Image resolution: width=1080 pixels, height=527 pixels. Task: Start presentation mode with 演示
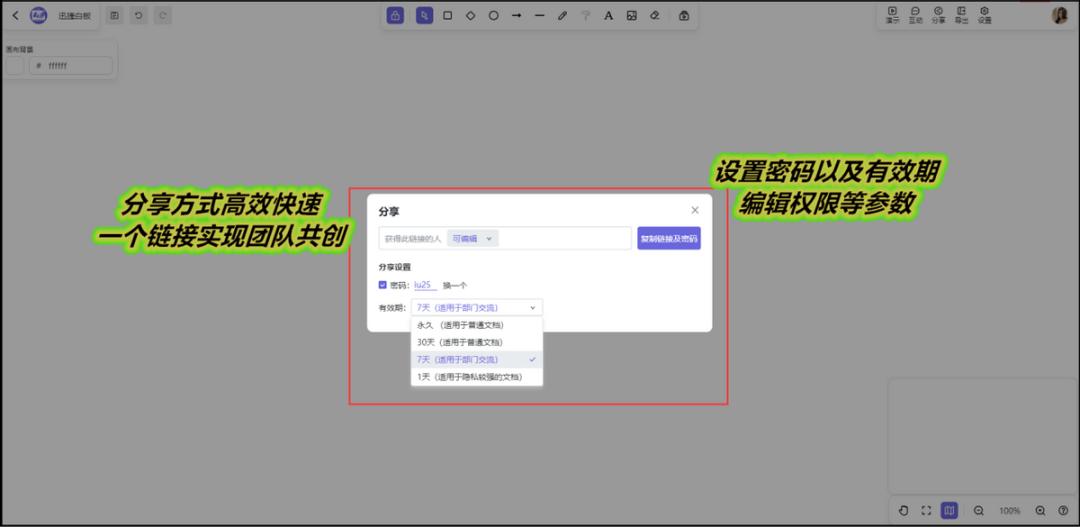click(x=893, y=15)
